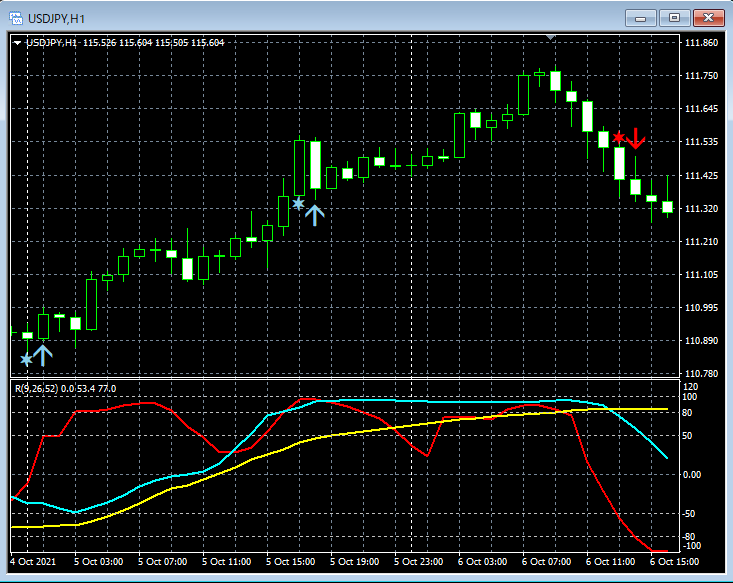The height and width of the screenshot is (583, 733).
Task: Click the red down arrow sell signal
Action: [x=636, y=139]
